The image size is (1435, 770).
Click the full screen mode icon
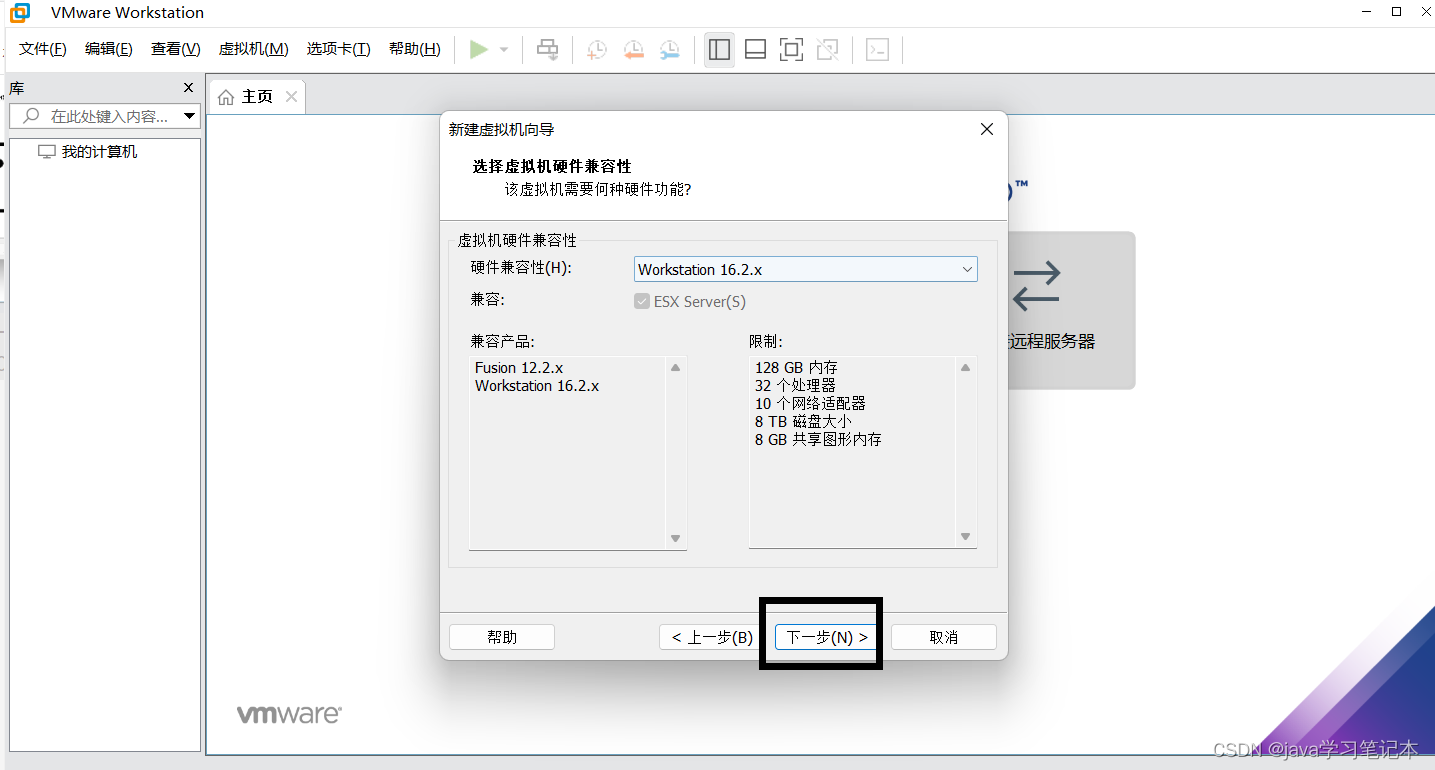click(x=791, y=49)
